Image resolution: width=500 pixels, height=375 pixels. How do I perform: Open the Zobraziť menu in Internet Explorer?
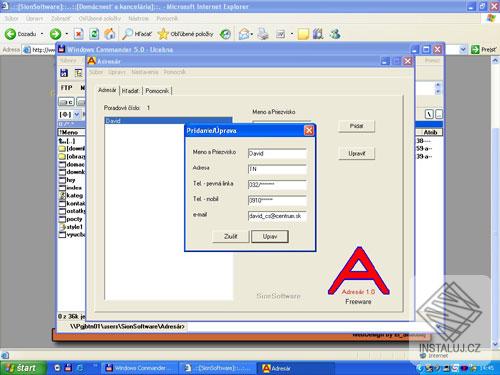click(x=61, y=19)
